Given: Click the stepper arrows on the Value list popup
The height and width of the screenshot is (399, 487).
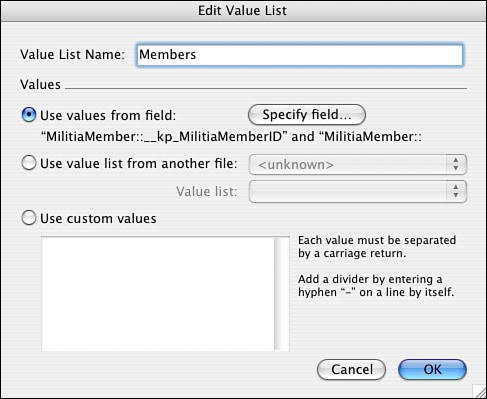Looking at the screenshot, I should coord(456,191).
